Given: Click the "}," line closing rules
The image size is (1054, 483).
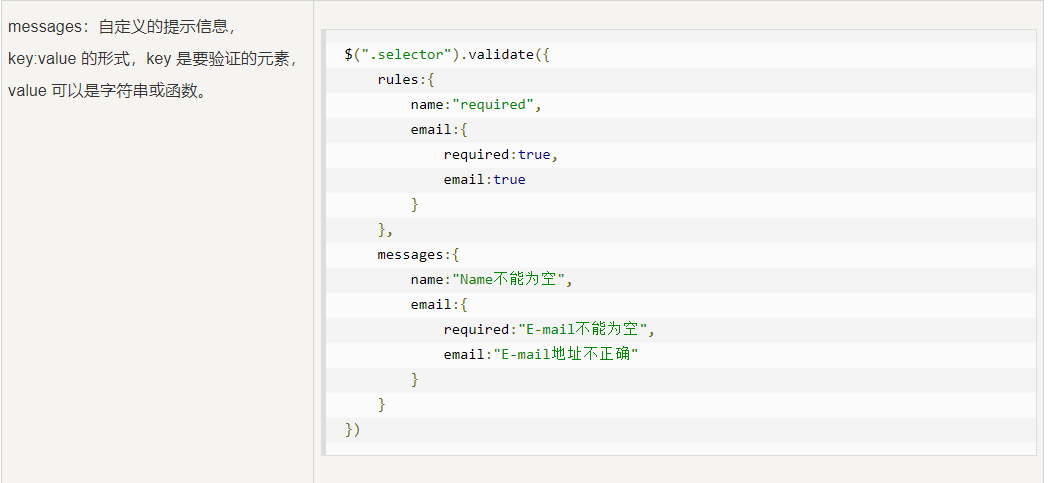Looking at the screenshot, I should 385,230.
